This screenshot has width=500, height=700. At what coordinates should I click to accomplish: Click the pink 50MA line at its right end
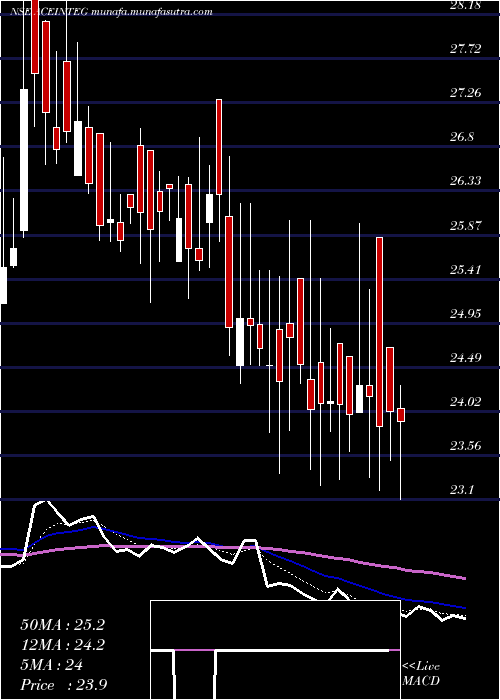click(464, 578)
